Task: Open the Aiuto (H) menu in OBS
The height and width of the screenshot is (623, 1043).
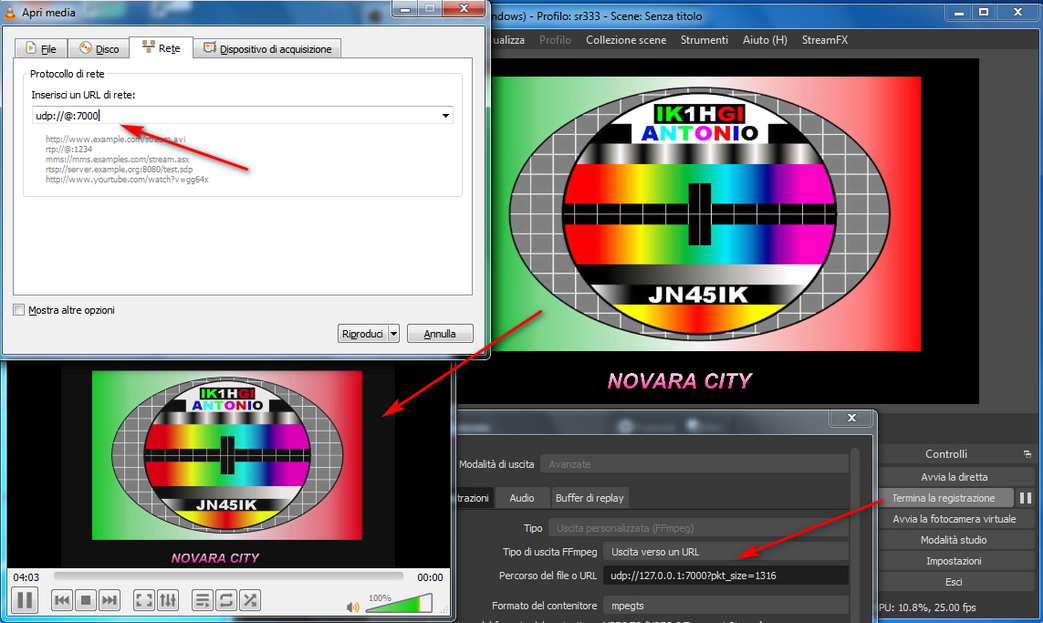Action: pyautogui.click(x=765, y=40)
